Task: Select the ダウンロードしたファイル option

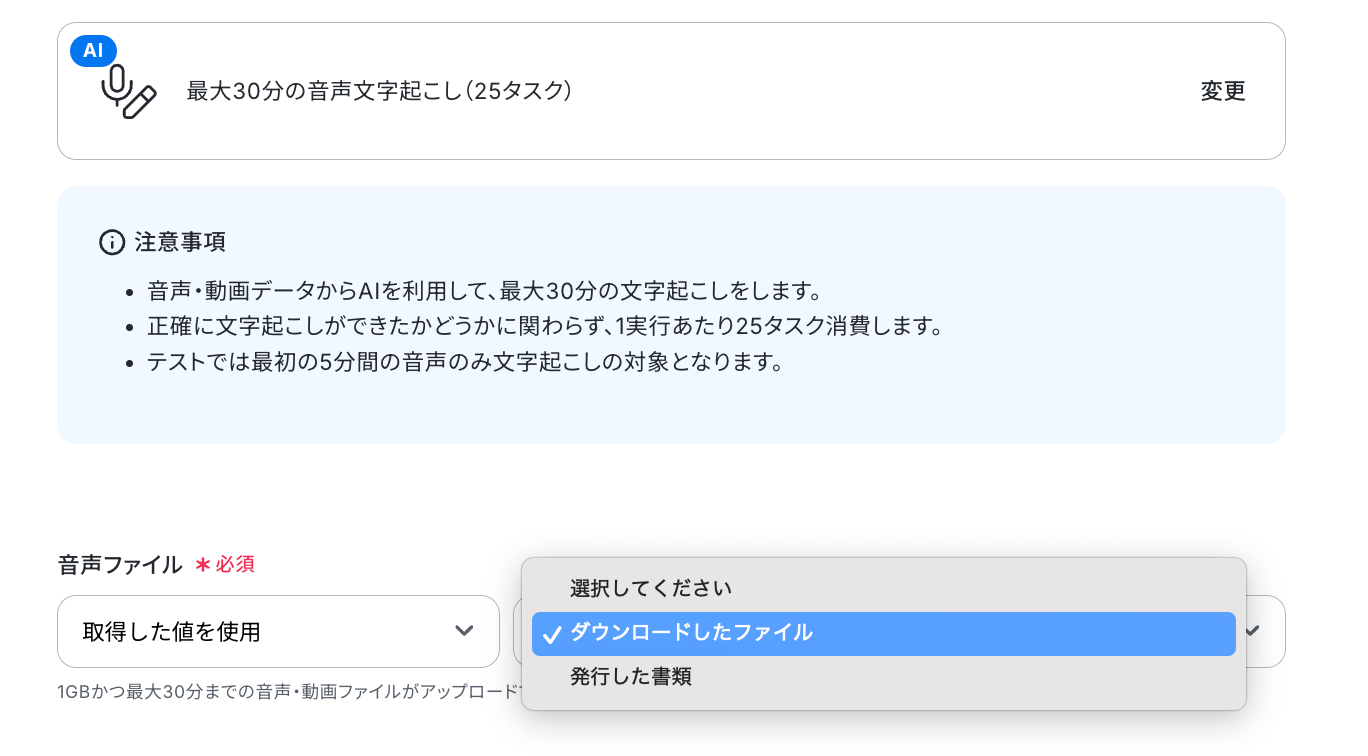Action: (884, 633)
